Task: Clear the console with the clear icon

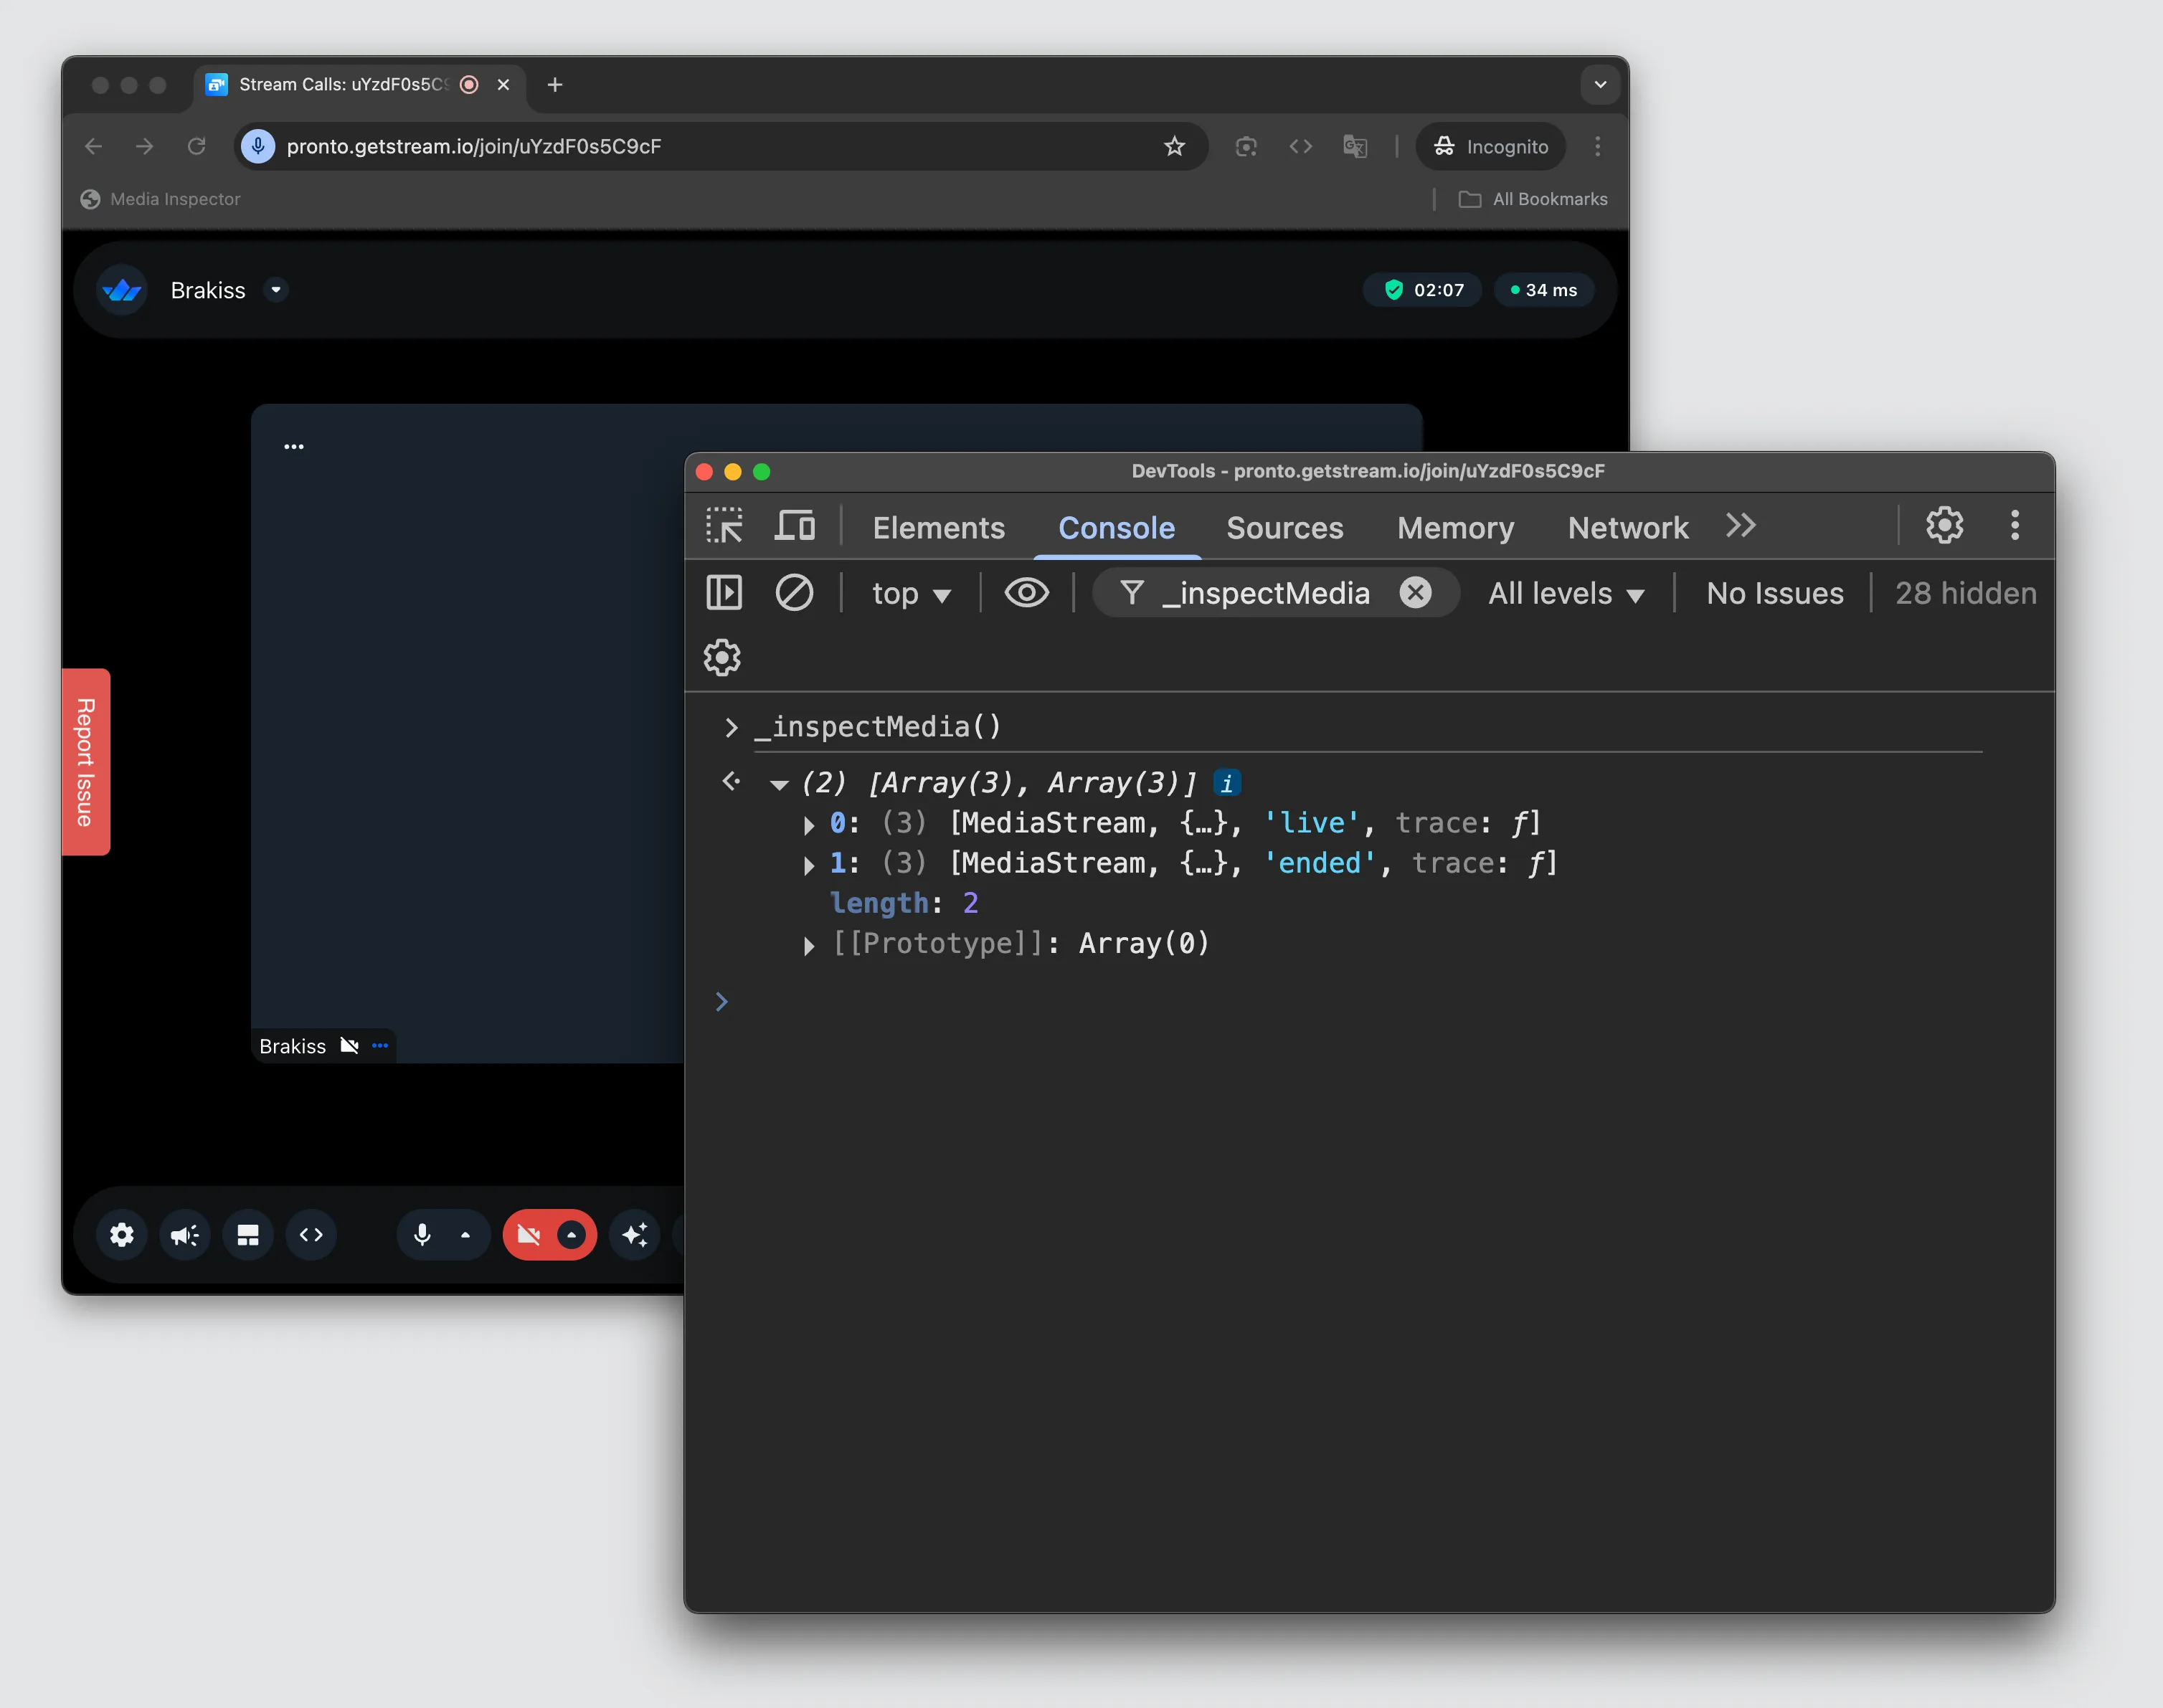Action: click(x=795, y=592)
